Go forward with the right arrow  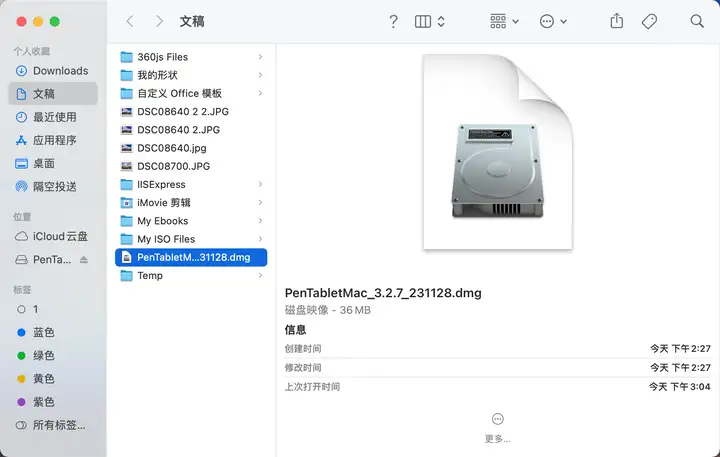click(159, 21)
